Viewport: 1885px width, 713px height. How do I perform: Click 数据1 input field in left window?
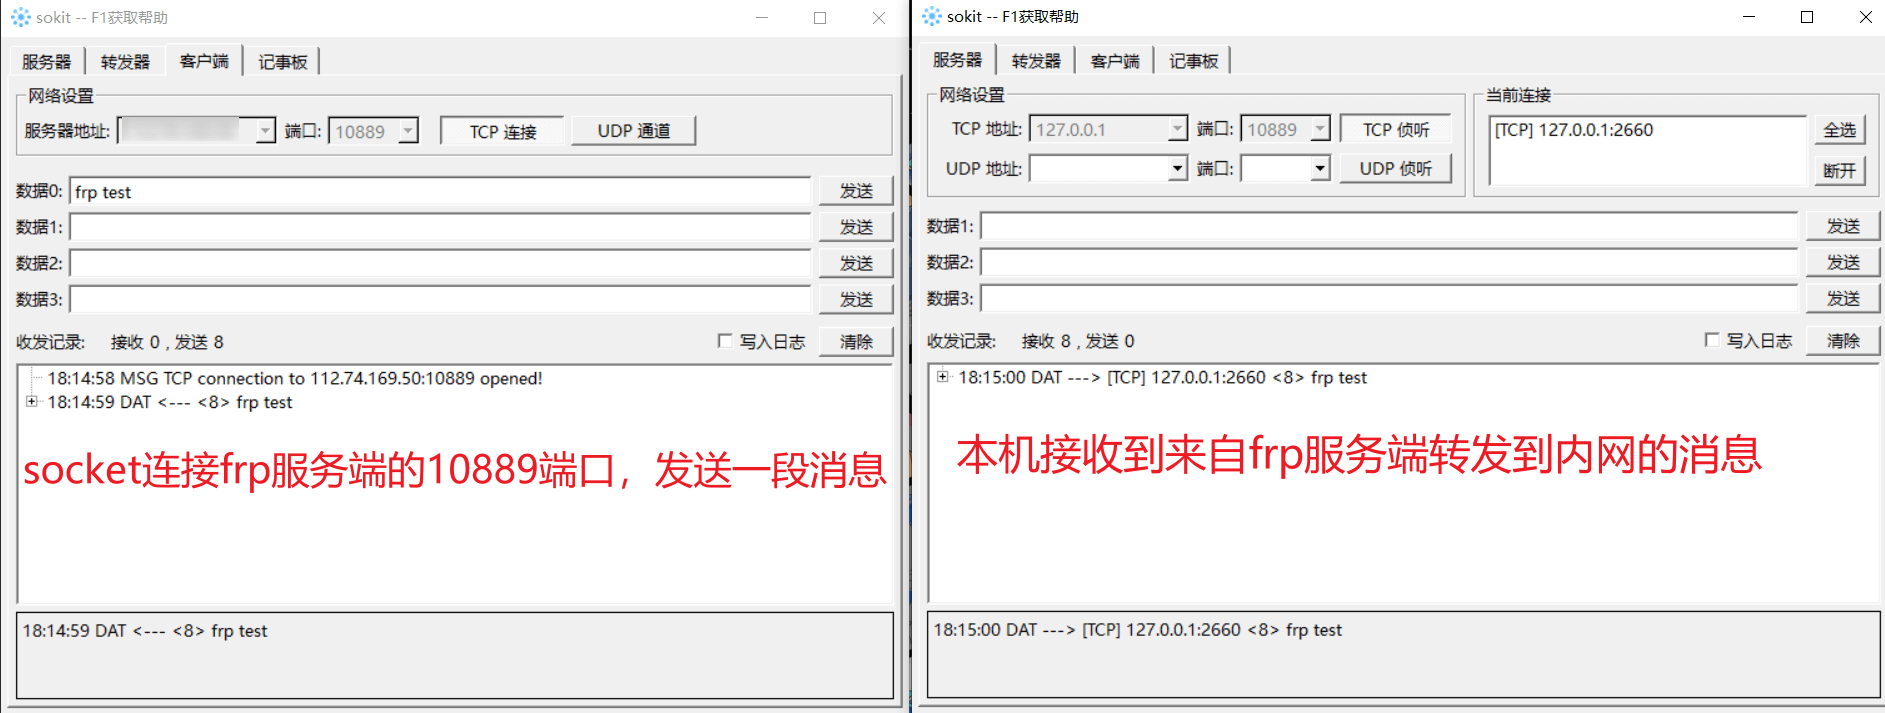click(440, 227)
